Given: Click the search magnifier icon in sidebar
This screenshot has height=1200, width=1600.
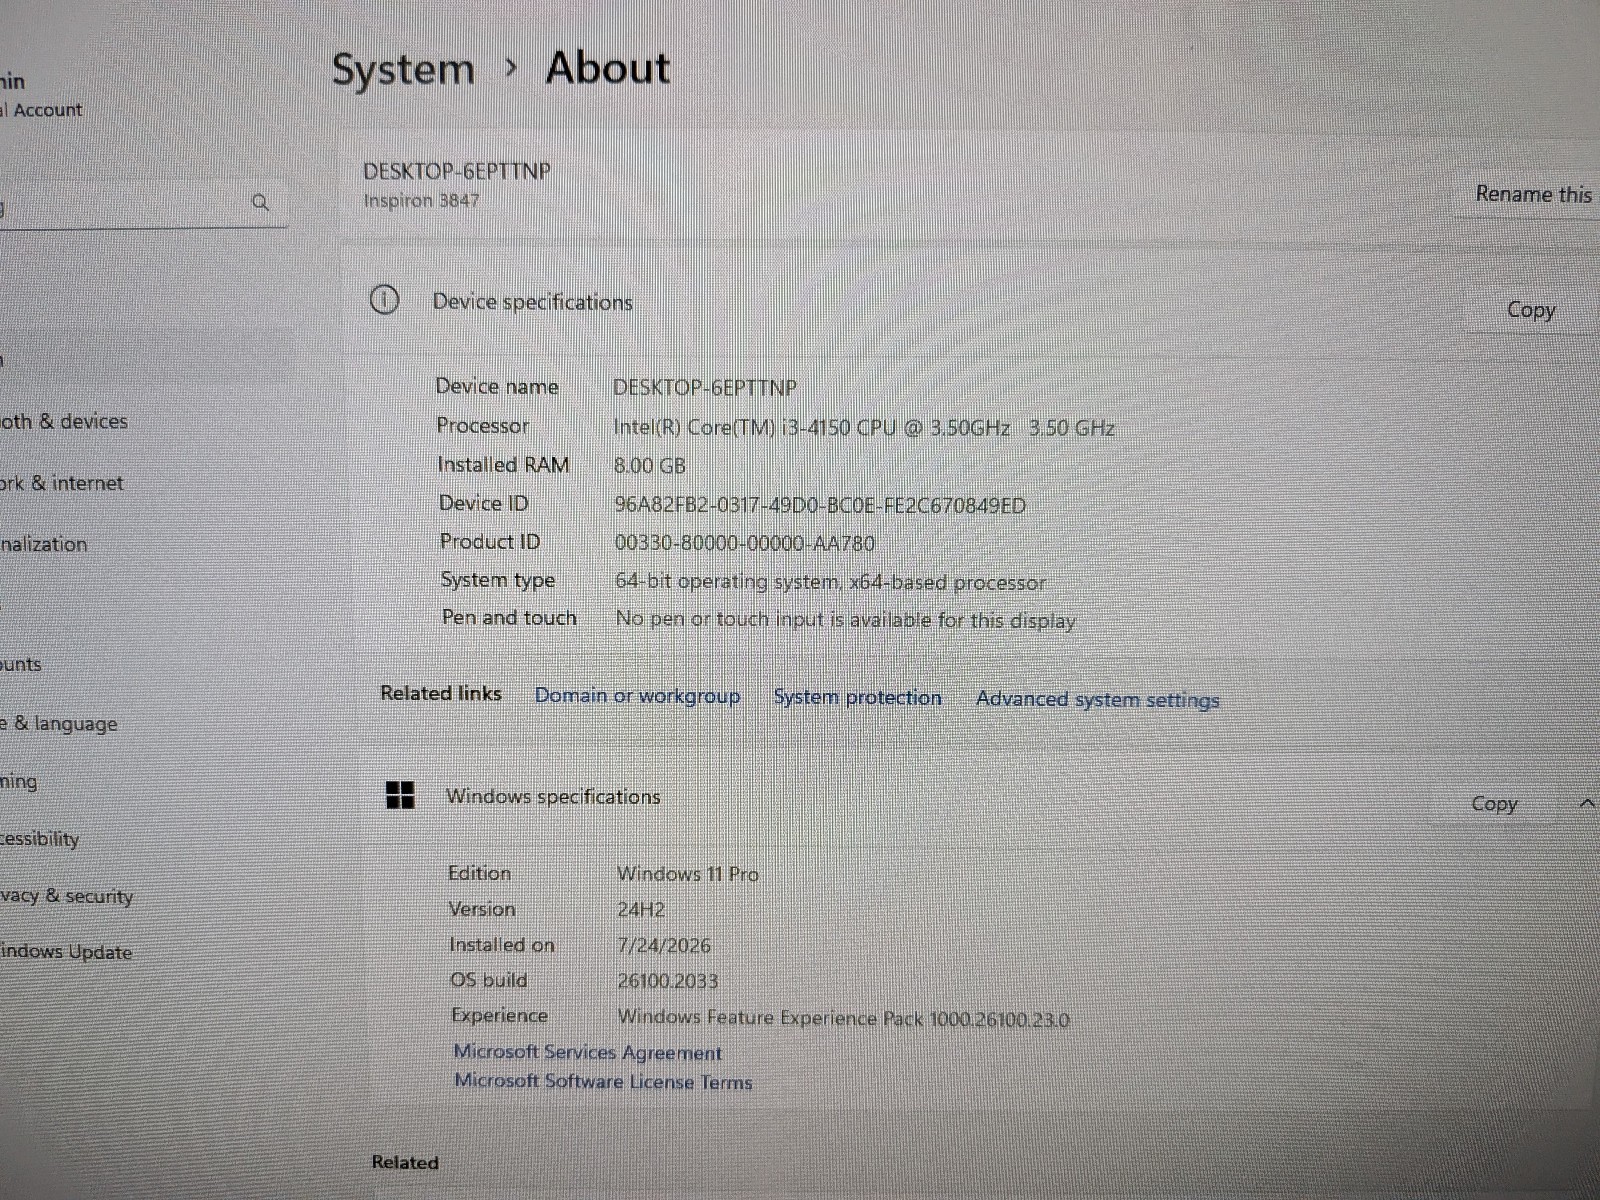Looking at the screenshot, I should 260,203.
